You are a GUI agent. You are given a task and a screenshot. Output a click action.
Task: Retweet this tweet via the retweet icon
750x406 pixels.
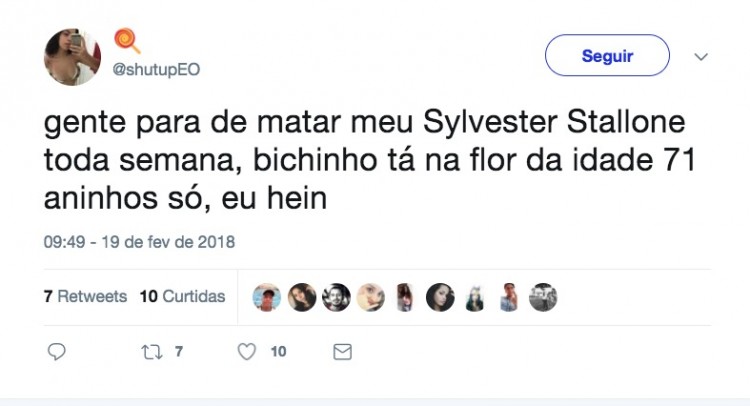(151, 352)
